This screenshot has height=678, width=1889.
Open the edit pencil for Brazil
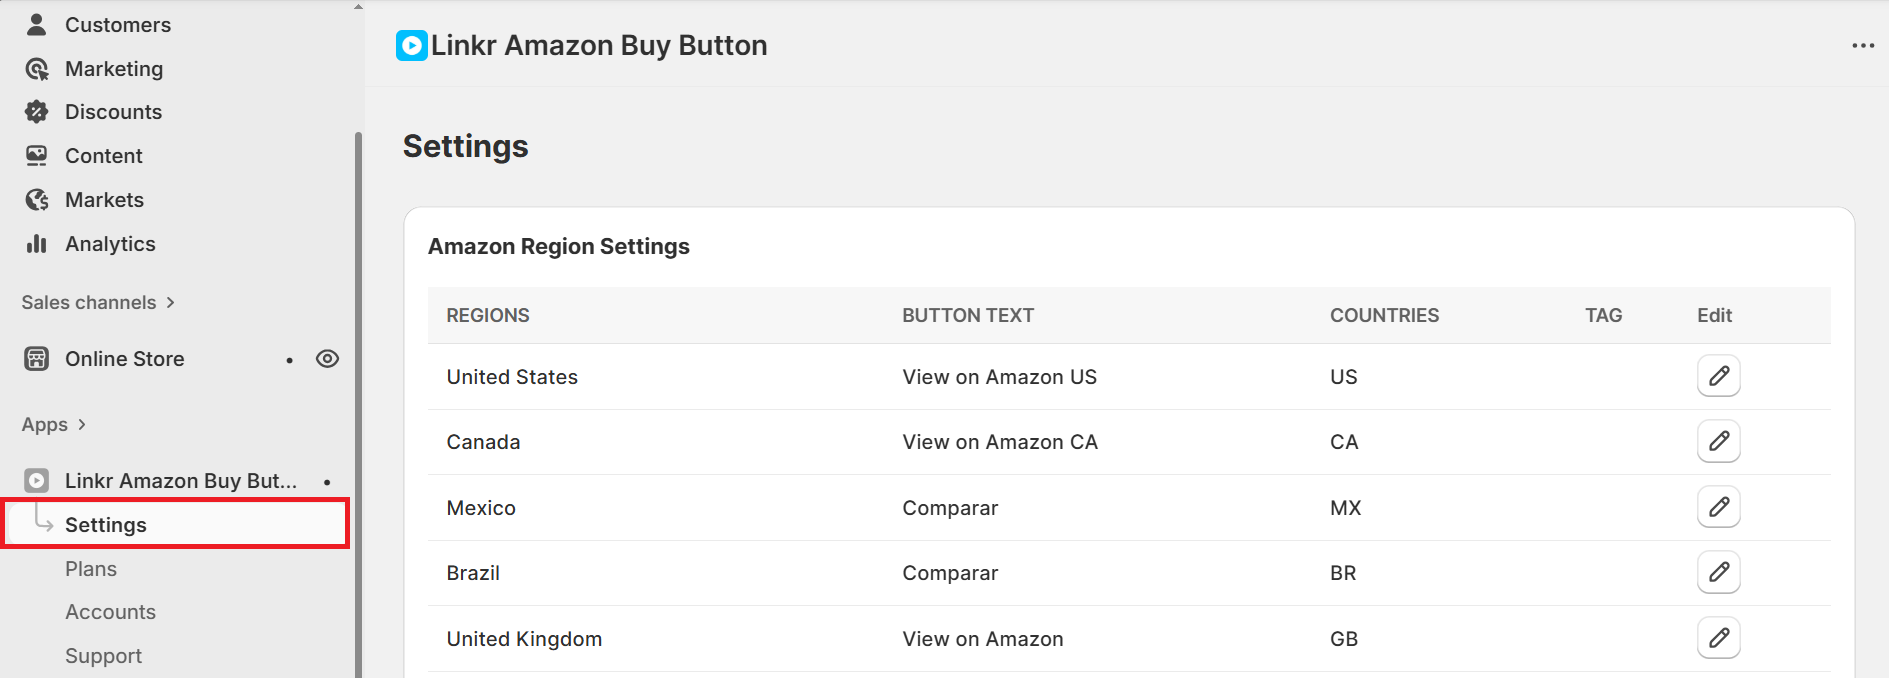[x=1718, y=572]
